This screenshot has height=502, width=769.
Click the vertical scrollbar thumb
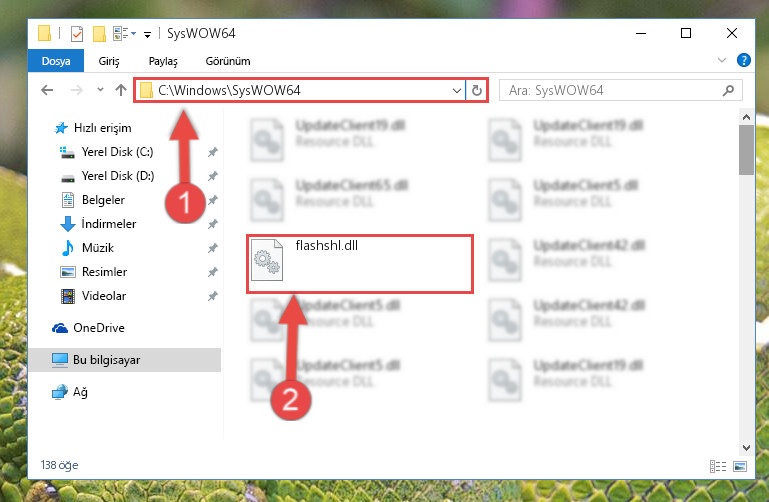[746, 150]
